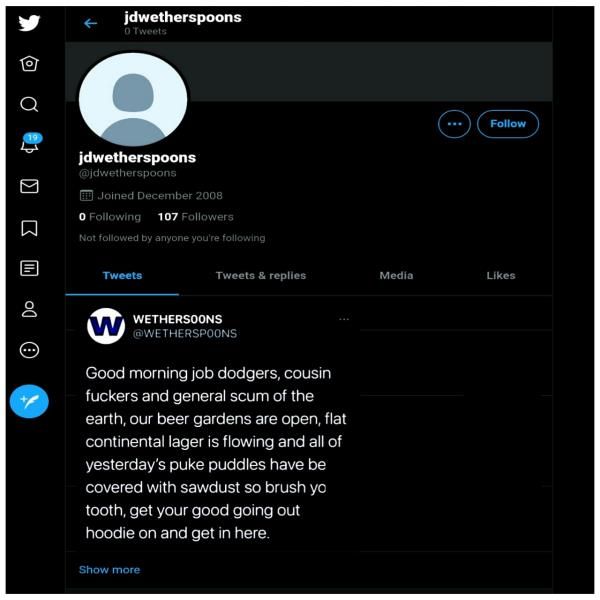600x600 pixels.
Task: Open the More circle icon in sidebar
Action: pyautogui.click(x=29, y=350)
